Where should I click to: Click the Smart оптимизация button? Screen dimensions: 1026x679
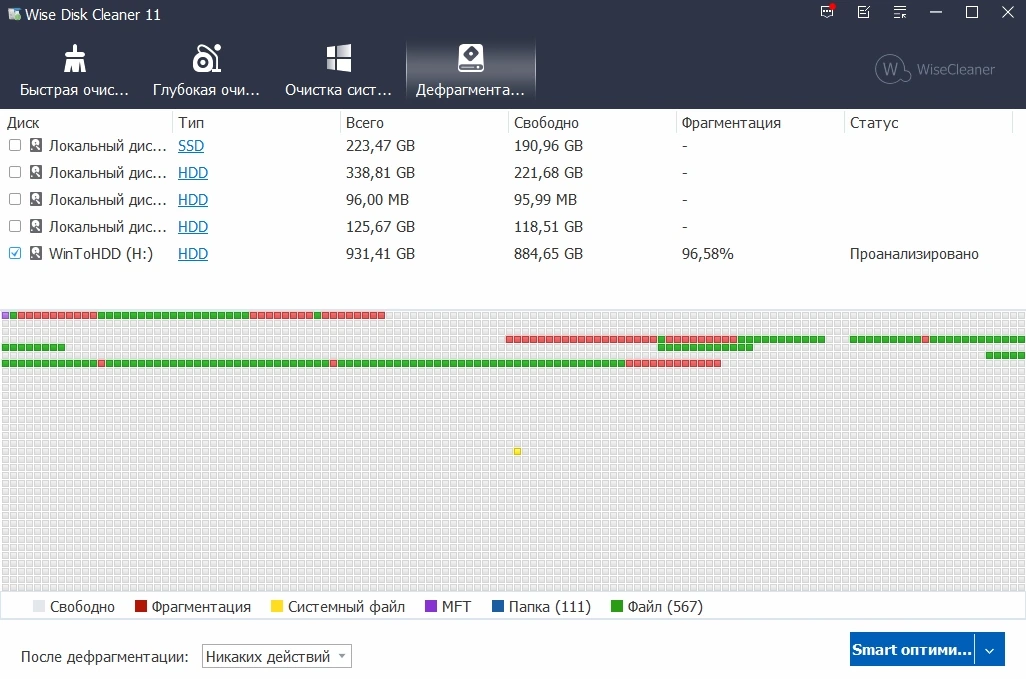pos(911,650)
